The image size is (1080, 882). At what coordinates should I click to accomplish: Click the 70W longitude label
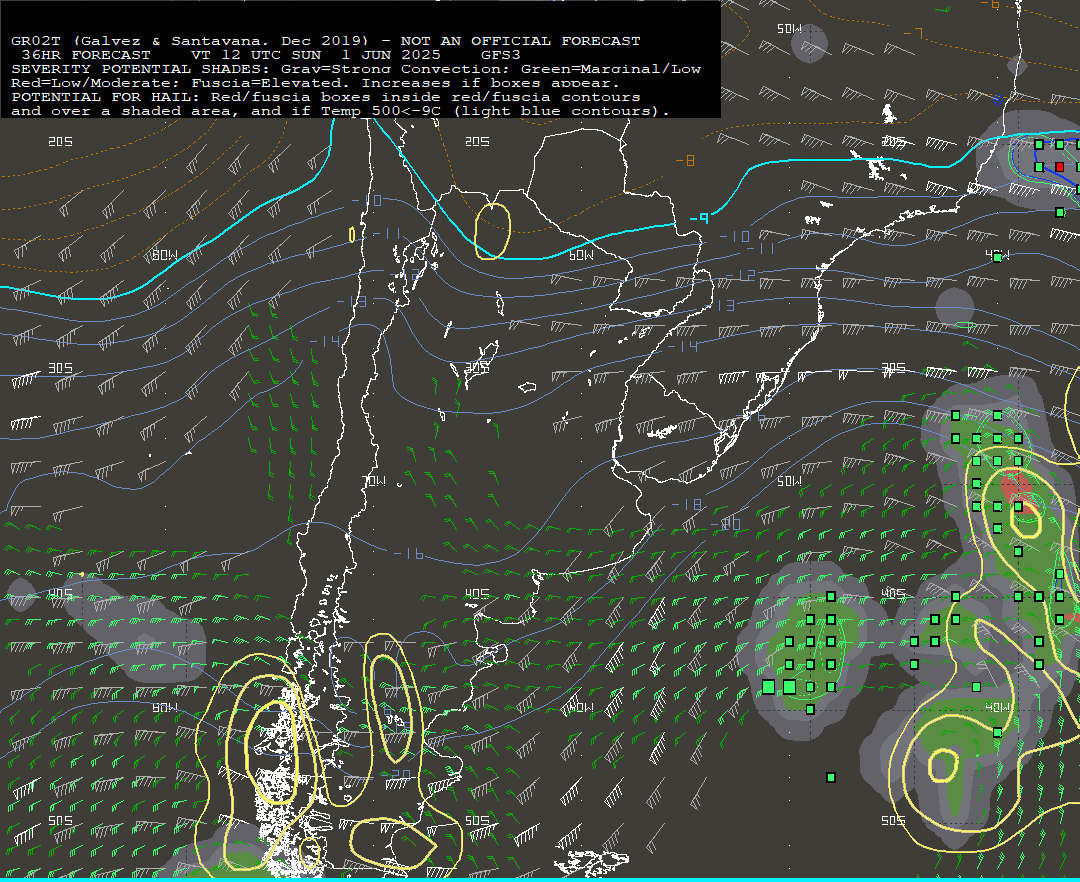pos(374,481)
